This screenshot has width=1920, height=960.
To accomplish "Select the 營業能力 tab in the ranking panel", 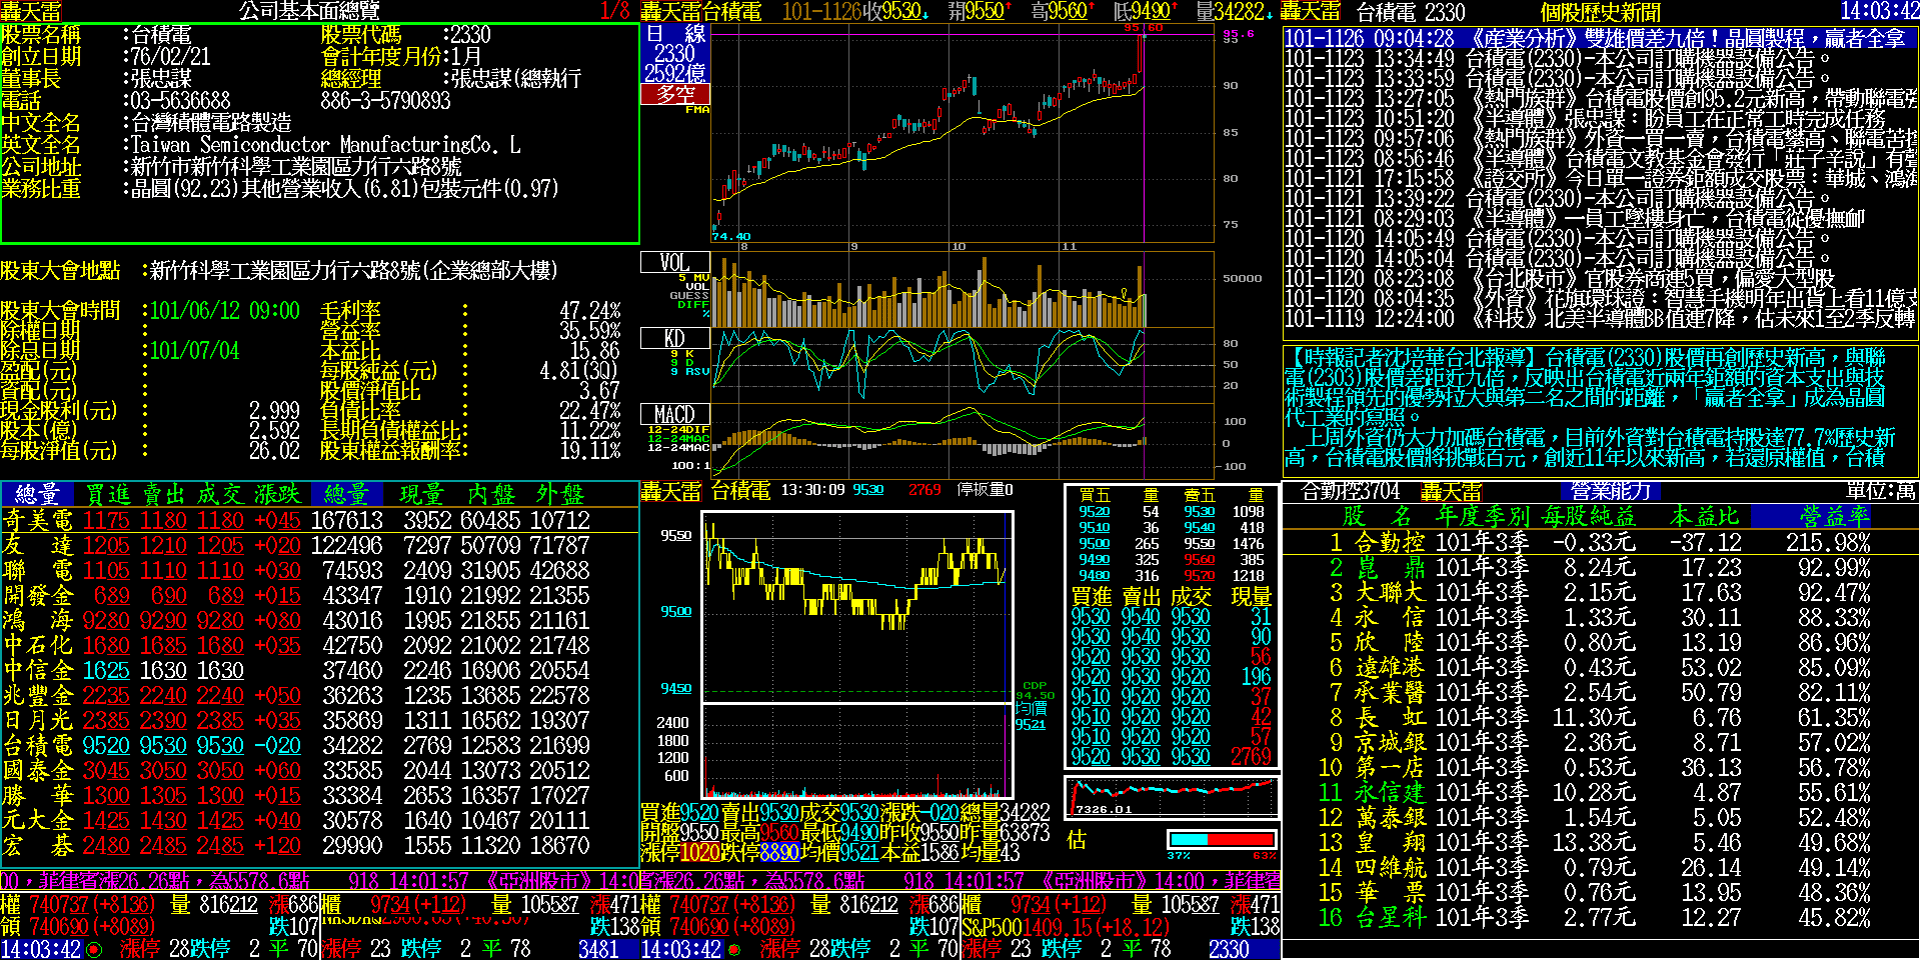I will [x=1611, y=491].
